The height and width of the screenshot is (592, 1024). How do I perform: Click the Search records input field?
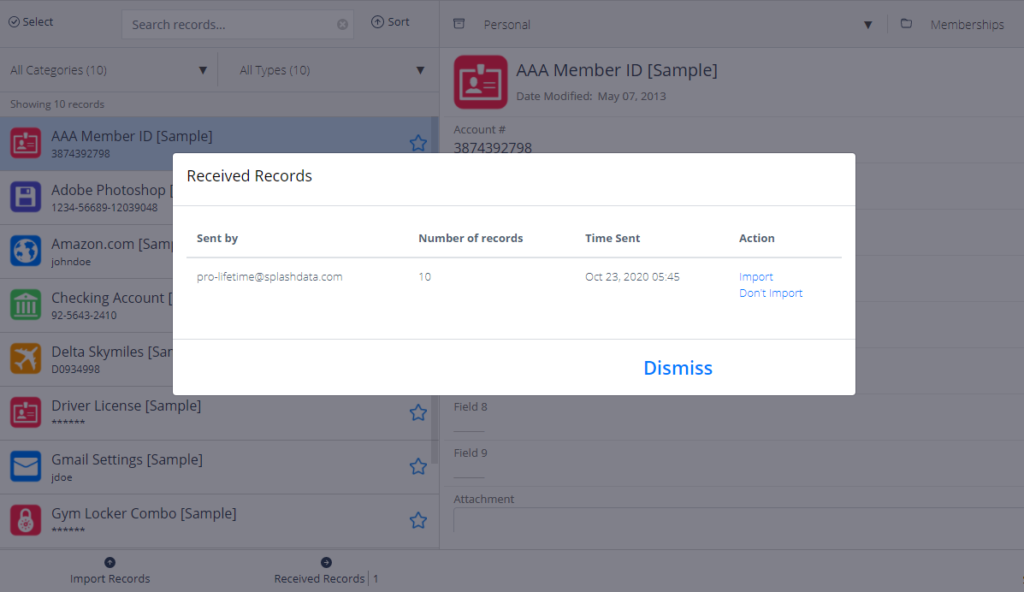[230, 24]
